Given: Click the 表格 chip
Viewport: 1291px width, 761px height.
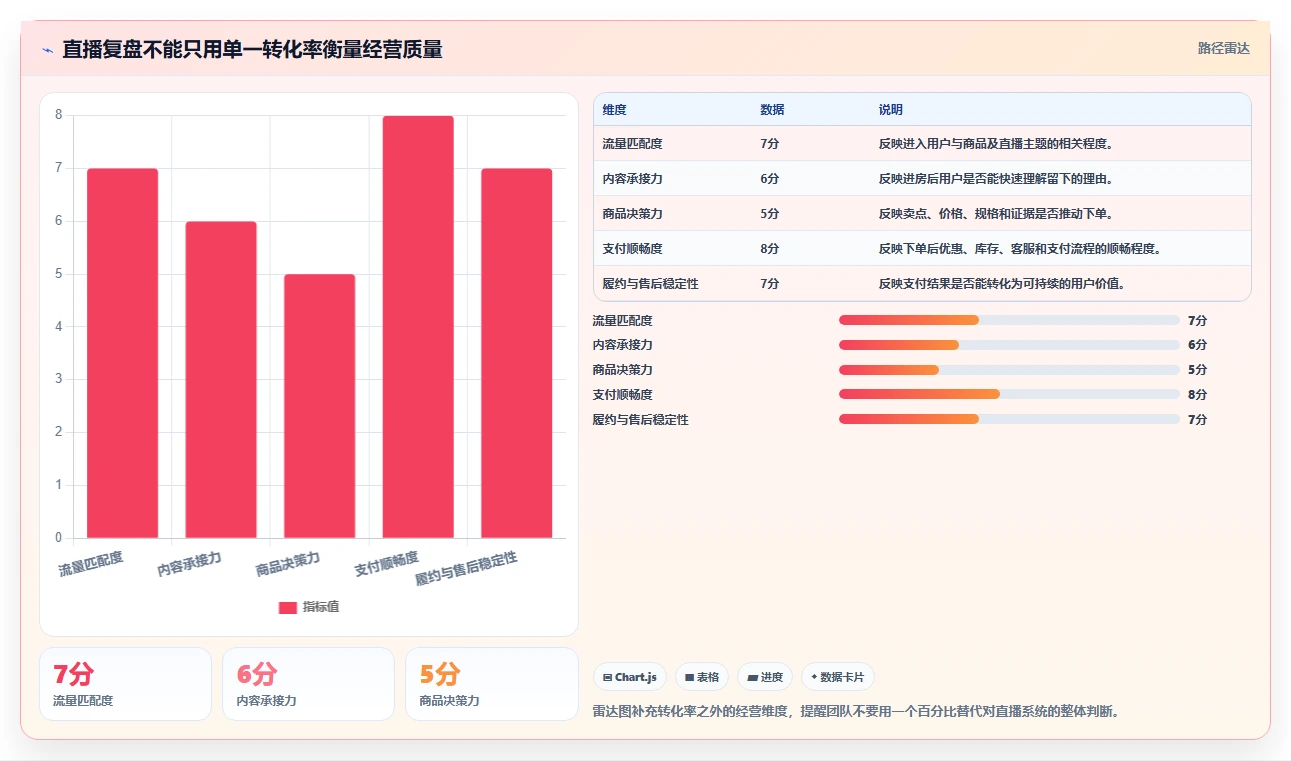Looking at the screenshot, I should 702,677.
